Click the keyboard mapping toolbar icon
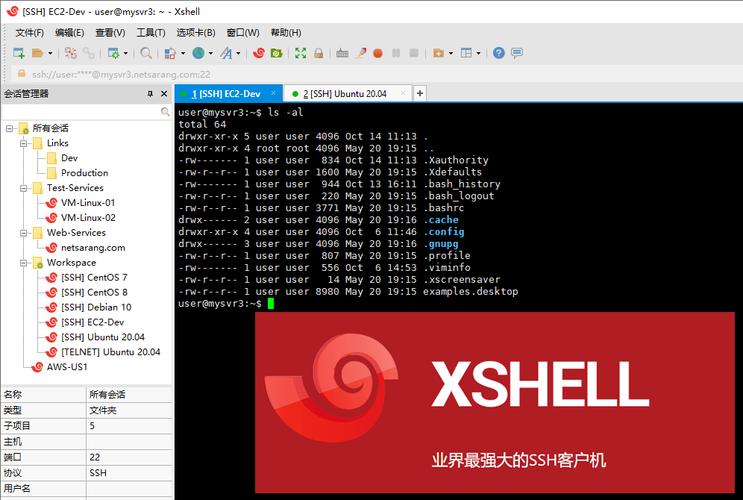 pyautogui.click(x=342, y=53)
